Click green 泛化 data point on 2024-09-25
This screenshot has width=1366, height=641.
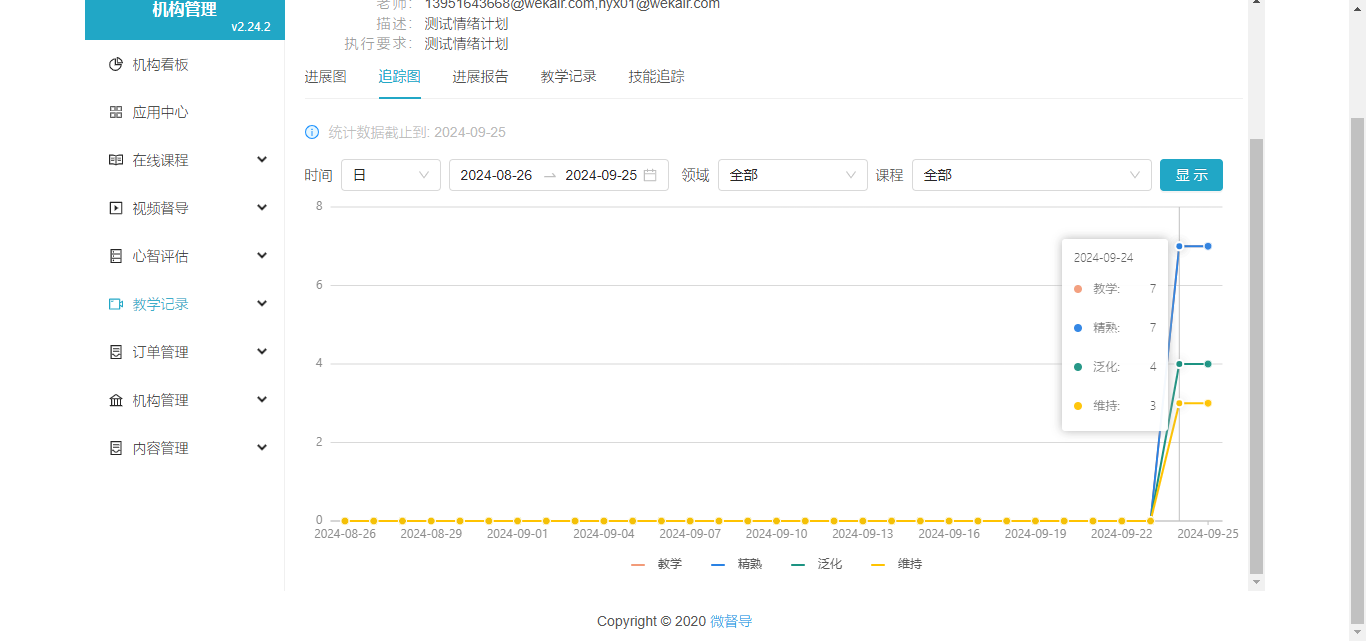1208,364
